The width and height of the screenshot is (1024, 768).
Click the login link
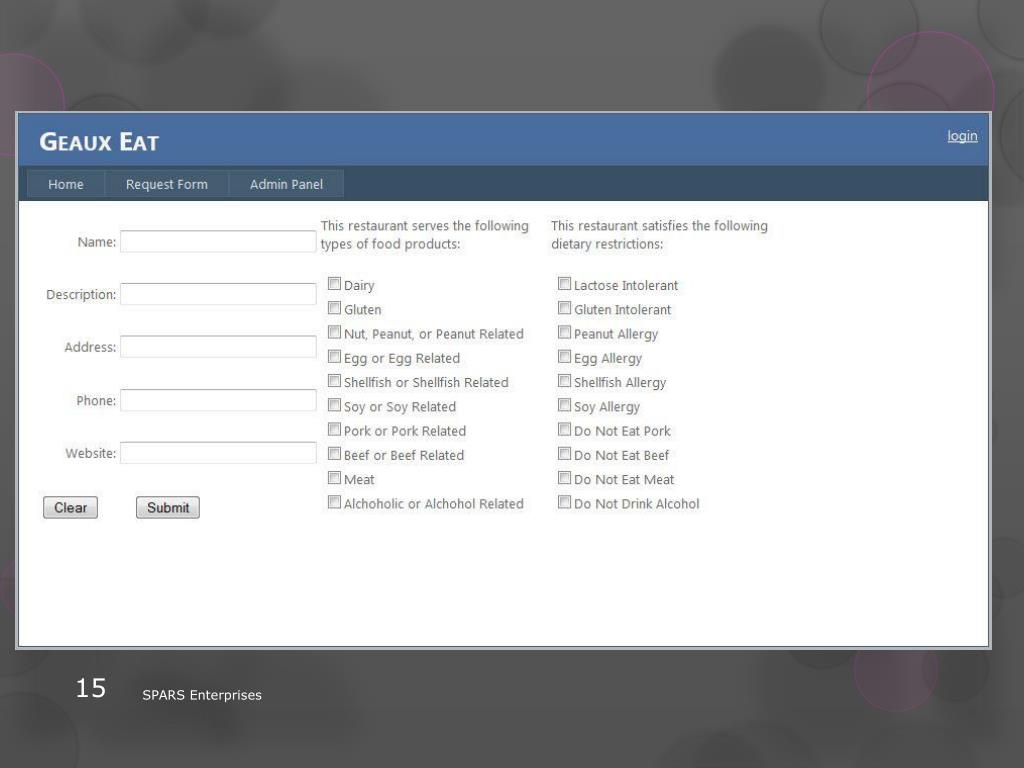[x=962, y=136]
